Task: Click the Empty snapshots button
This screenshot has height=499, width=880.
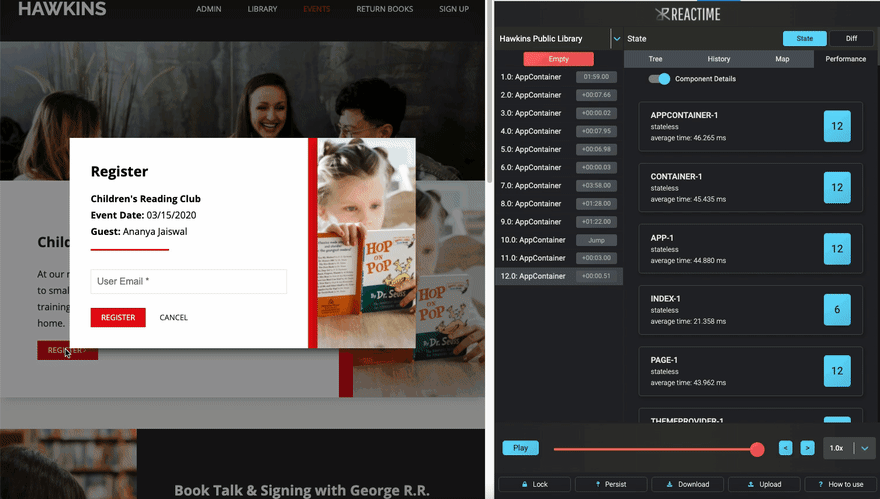Action: [558, 59]
